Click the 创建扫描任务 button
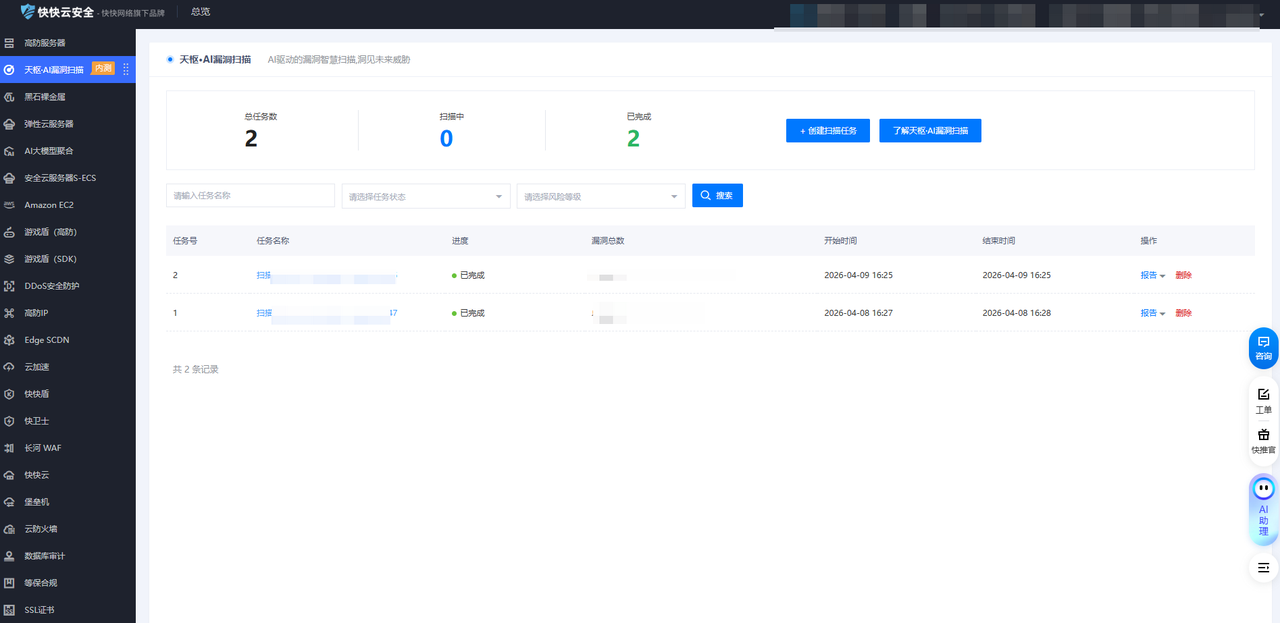The image size is (1280, 623). [x=827, y=131]
